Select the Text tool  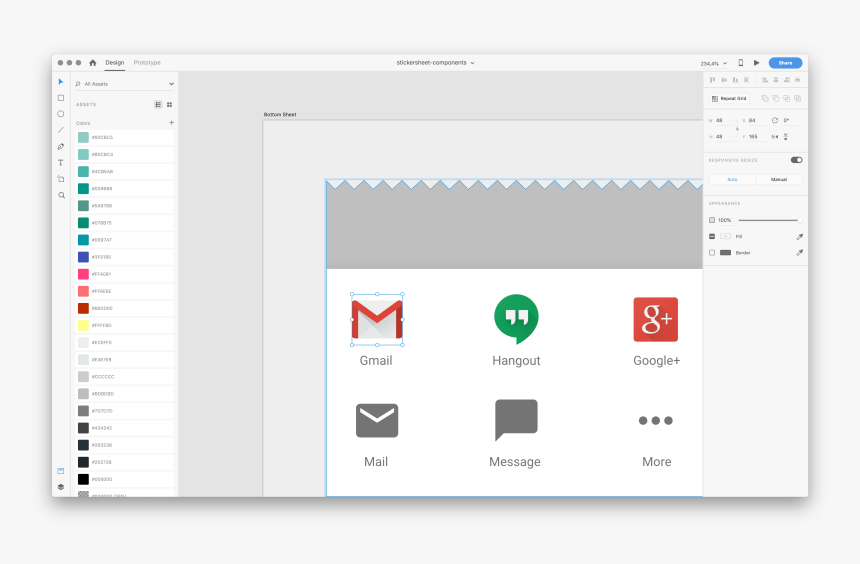[61, 162]
